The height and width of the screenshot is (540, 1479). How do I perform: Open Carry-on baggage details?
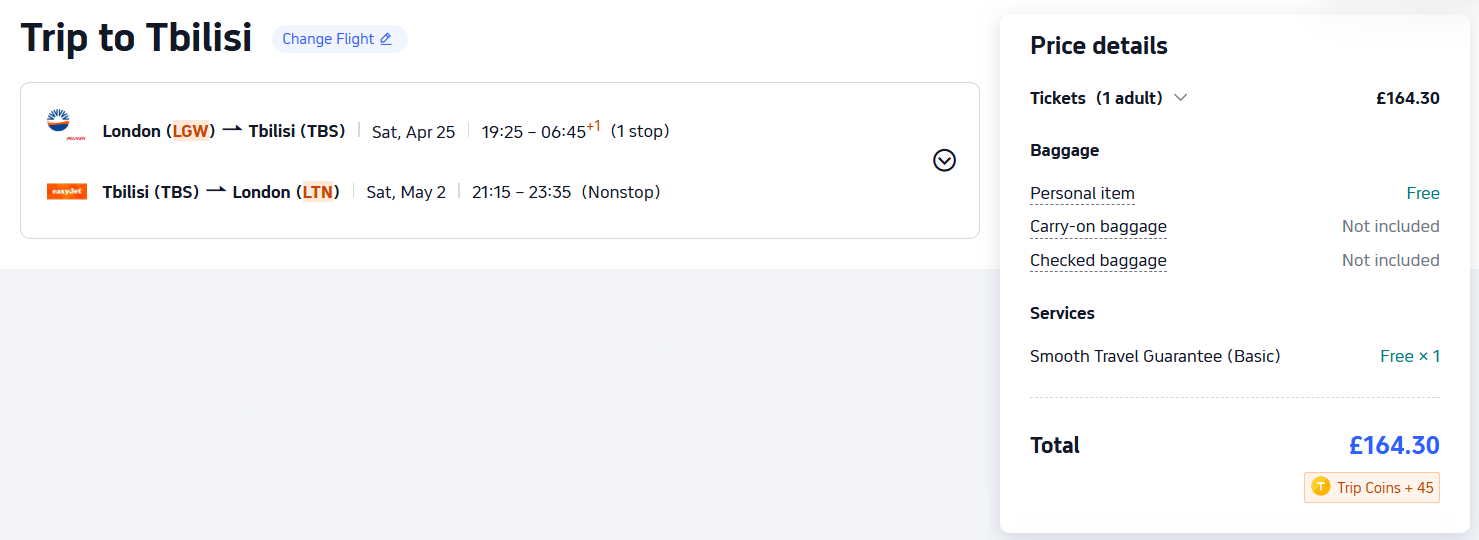click(x=1098, y=227)
